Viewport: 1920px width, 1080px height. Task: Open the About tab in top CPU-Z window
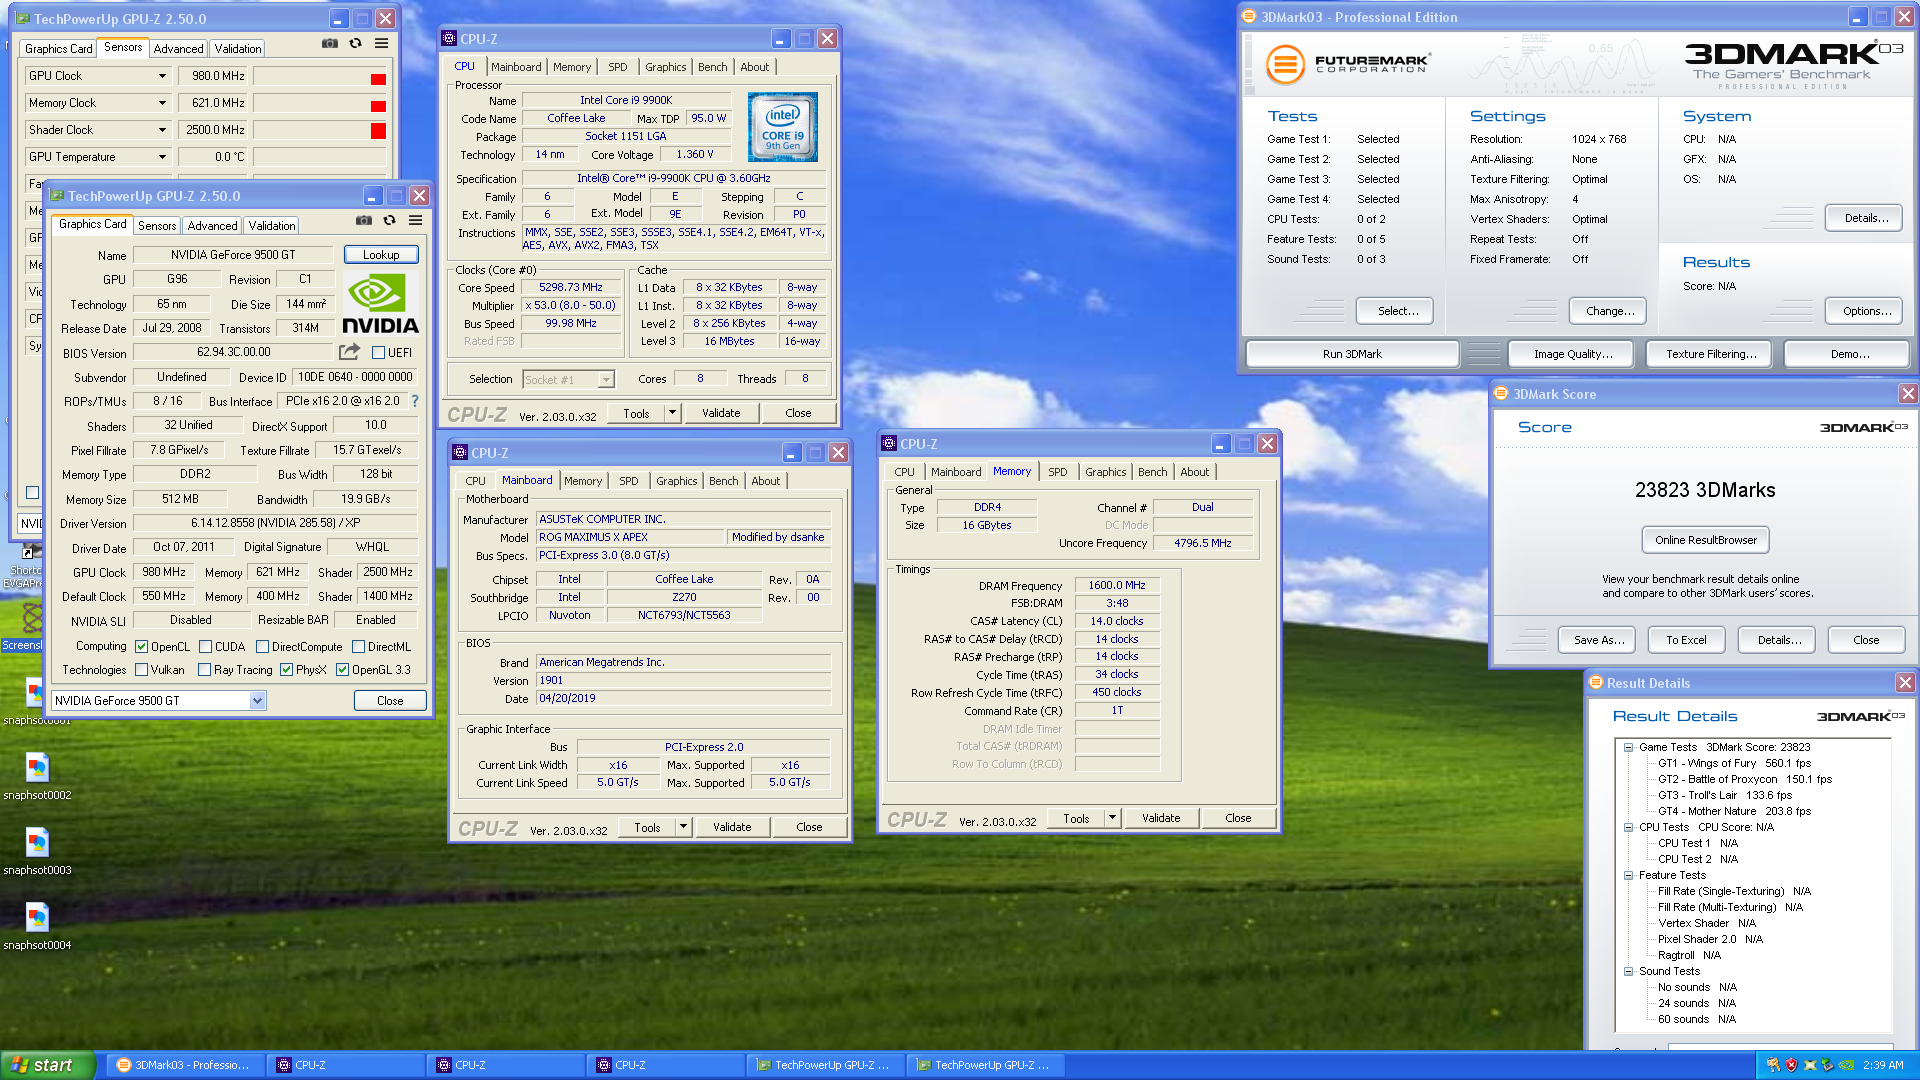pos(755,67)
